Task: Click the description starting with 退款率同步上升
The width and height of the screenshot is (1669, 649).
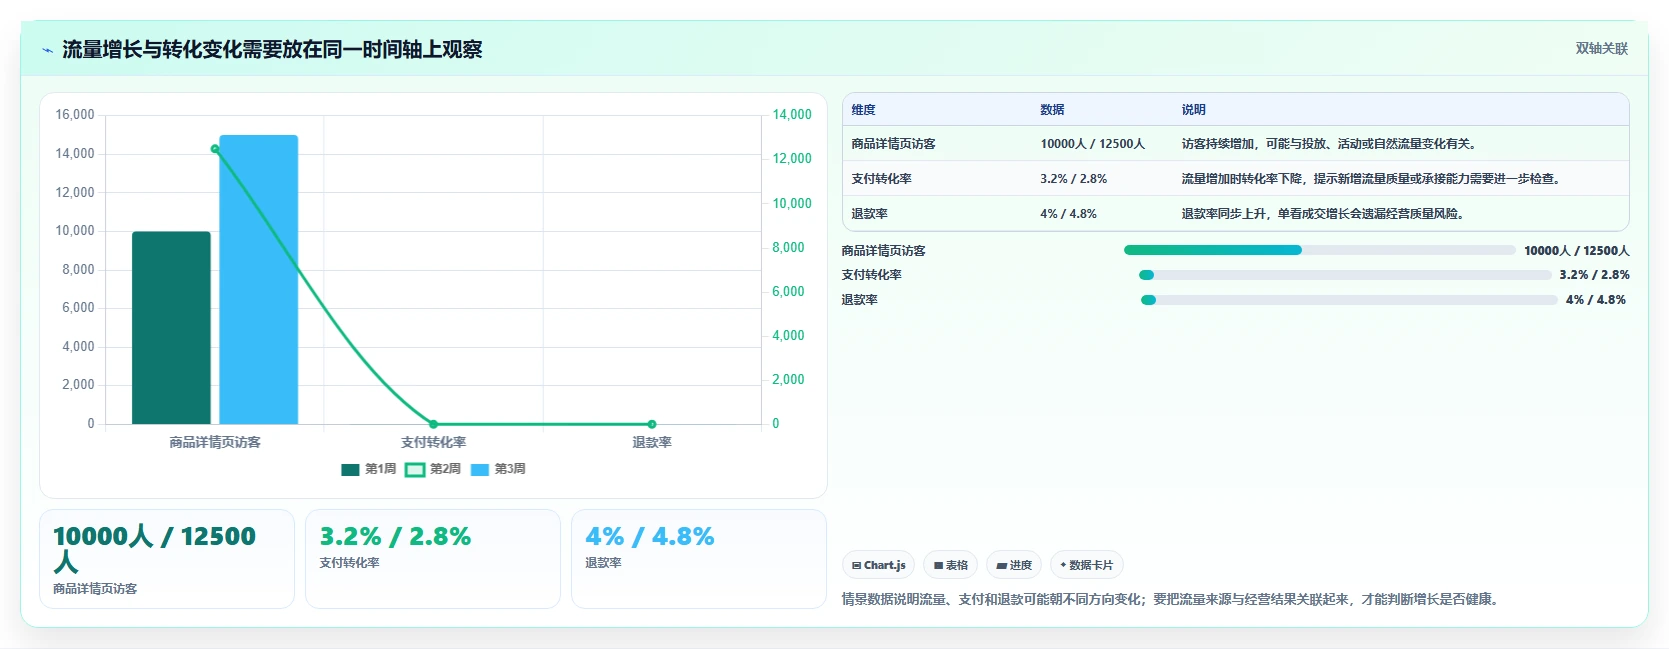Action: (1324, 214)
